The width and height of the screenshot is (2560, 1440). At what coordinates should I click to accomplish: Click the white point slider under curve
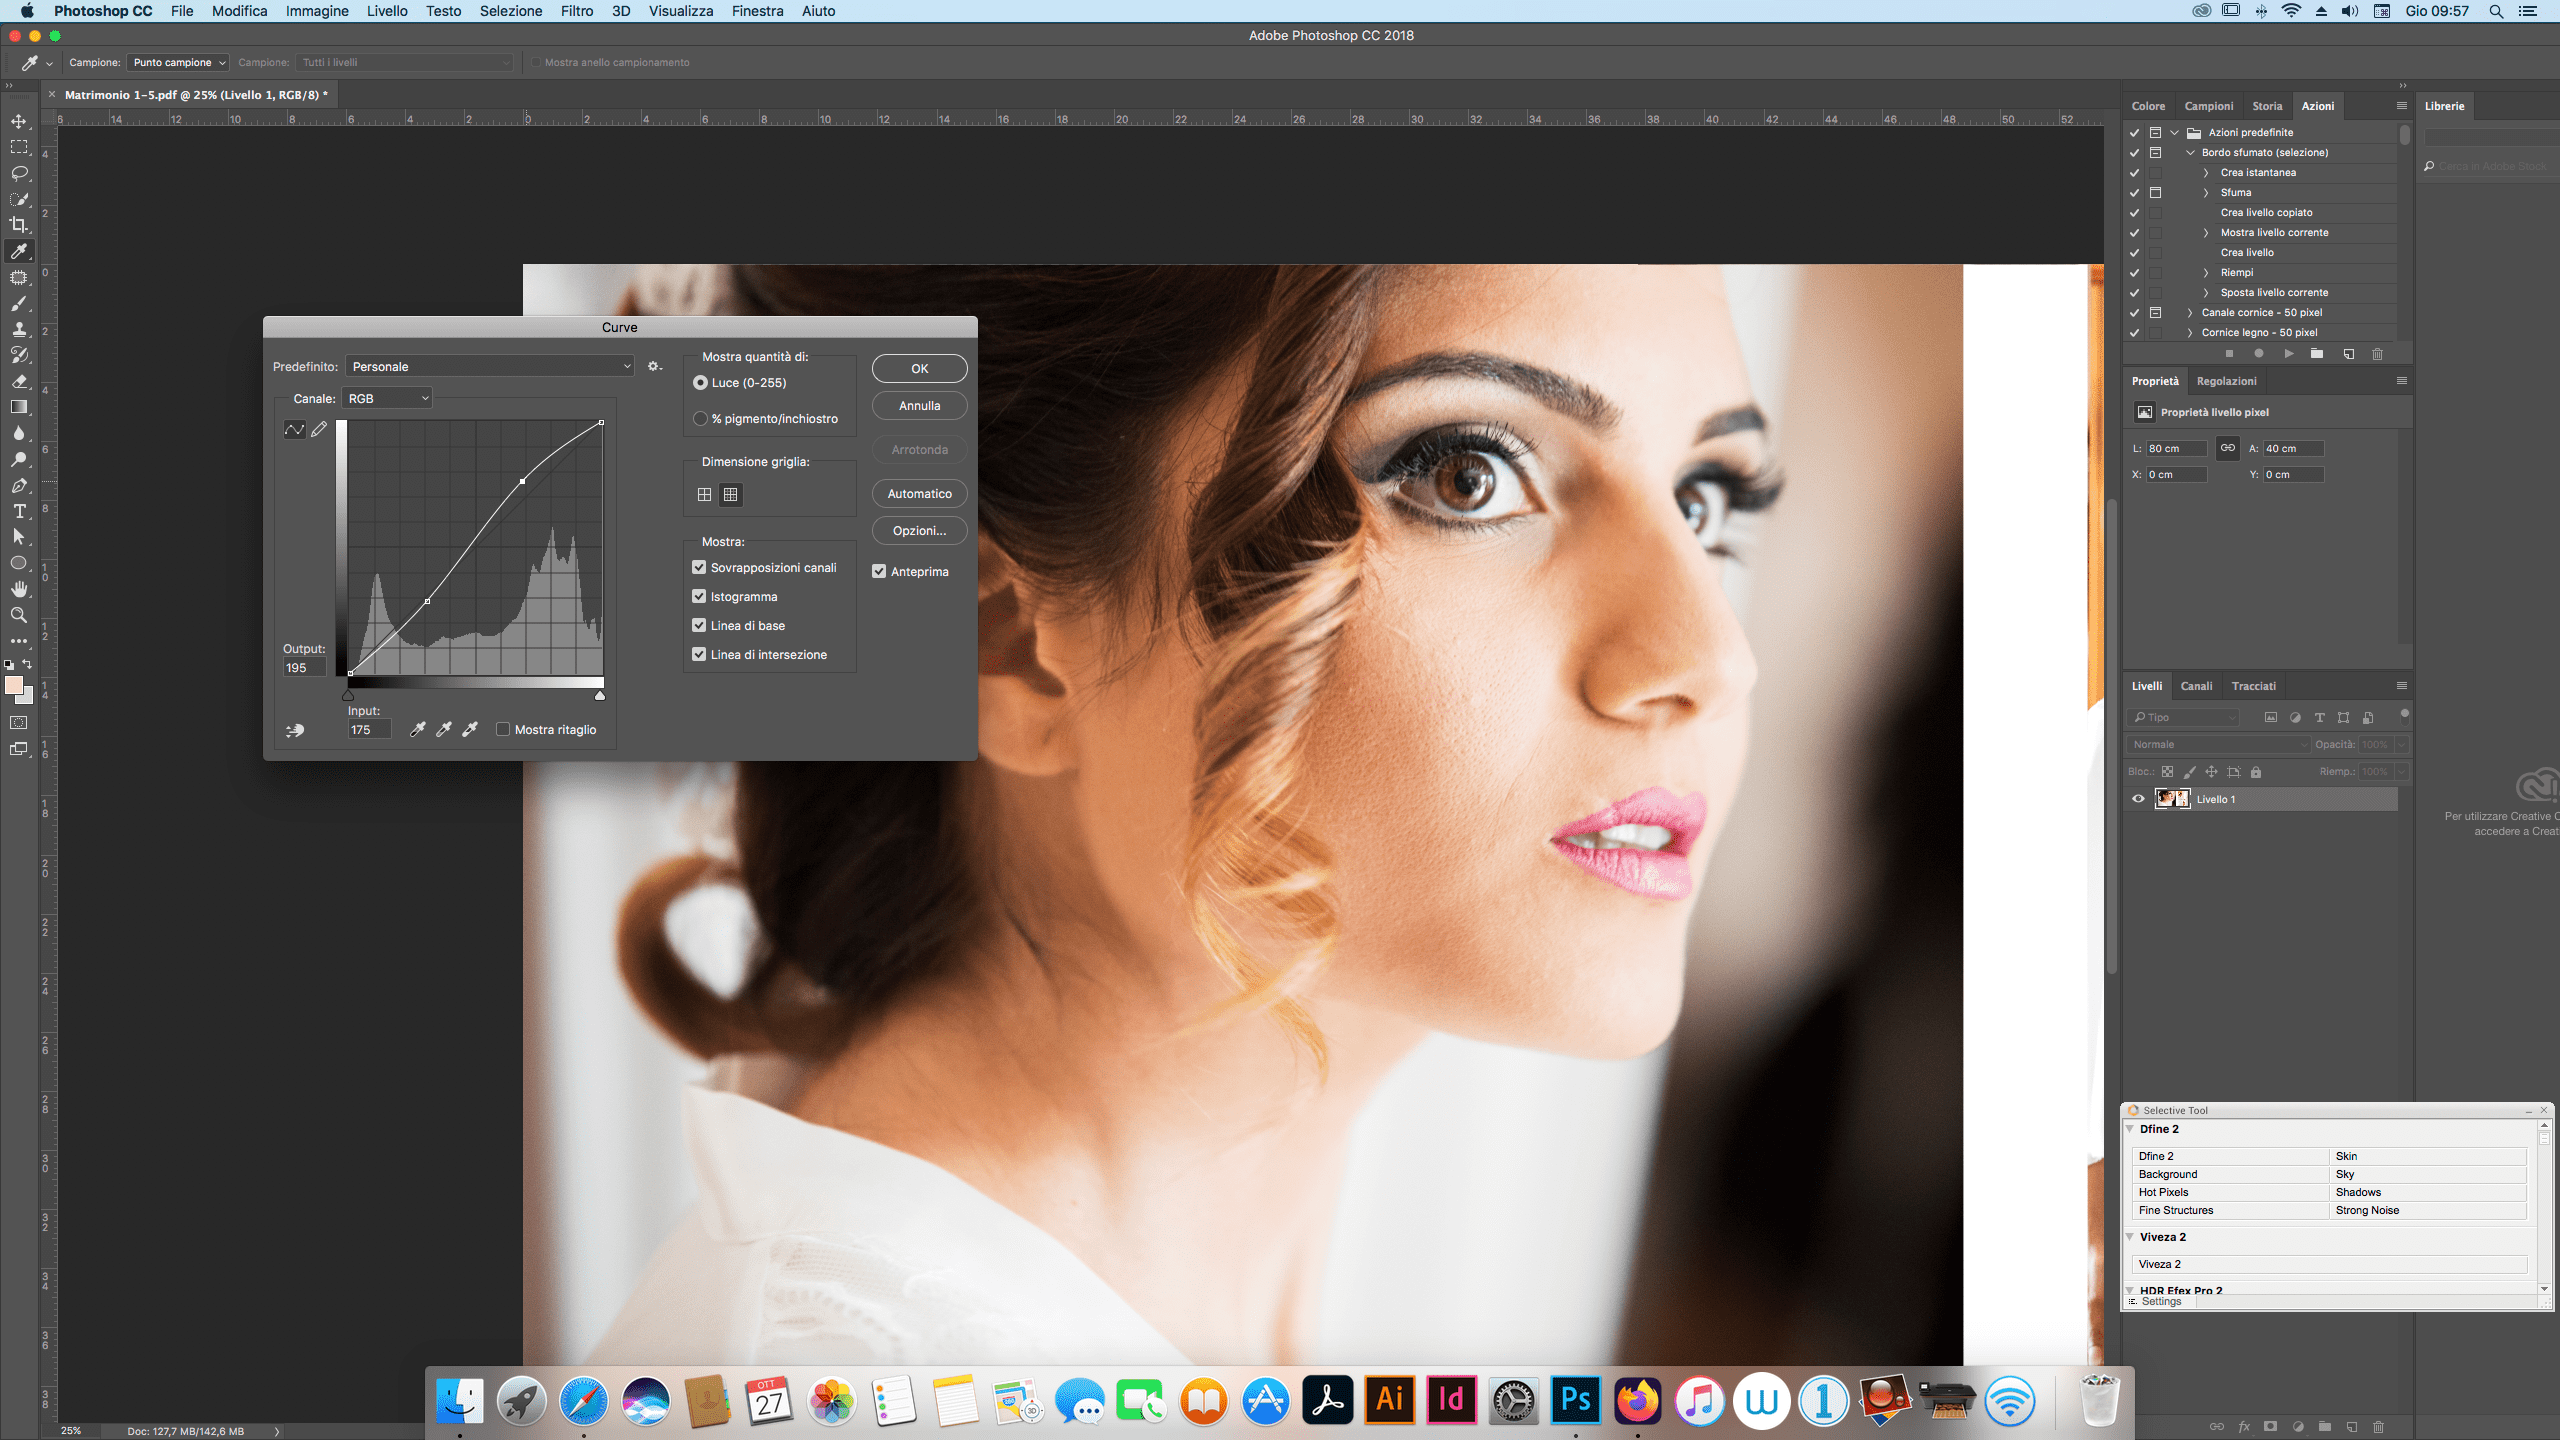[600, 695]
